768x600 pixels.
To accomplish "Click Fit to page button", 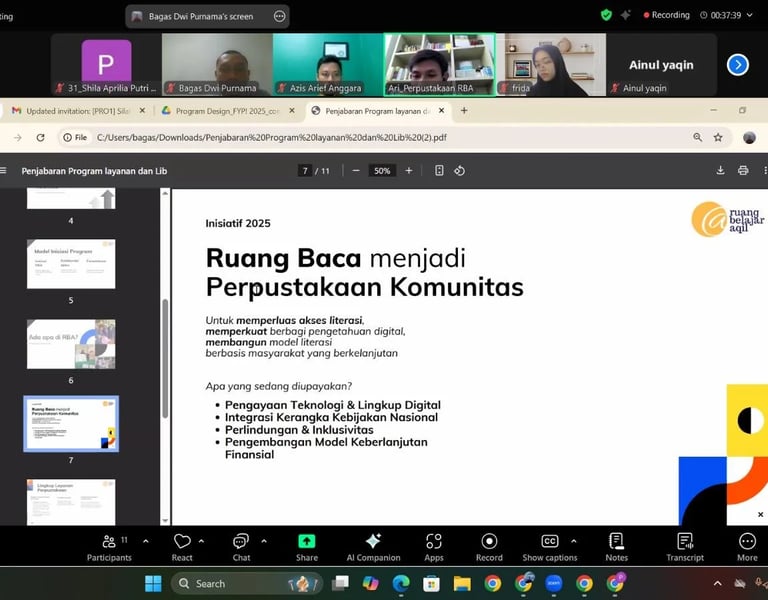I will tap(439, 171).
